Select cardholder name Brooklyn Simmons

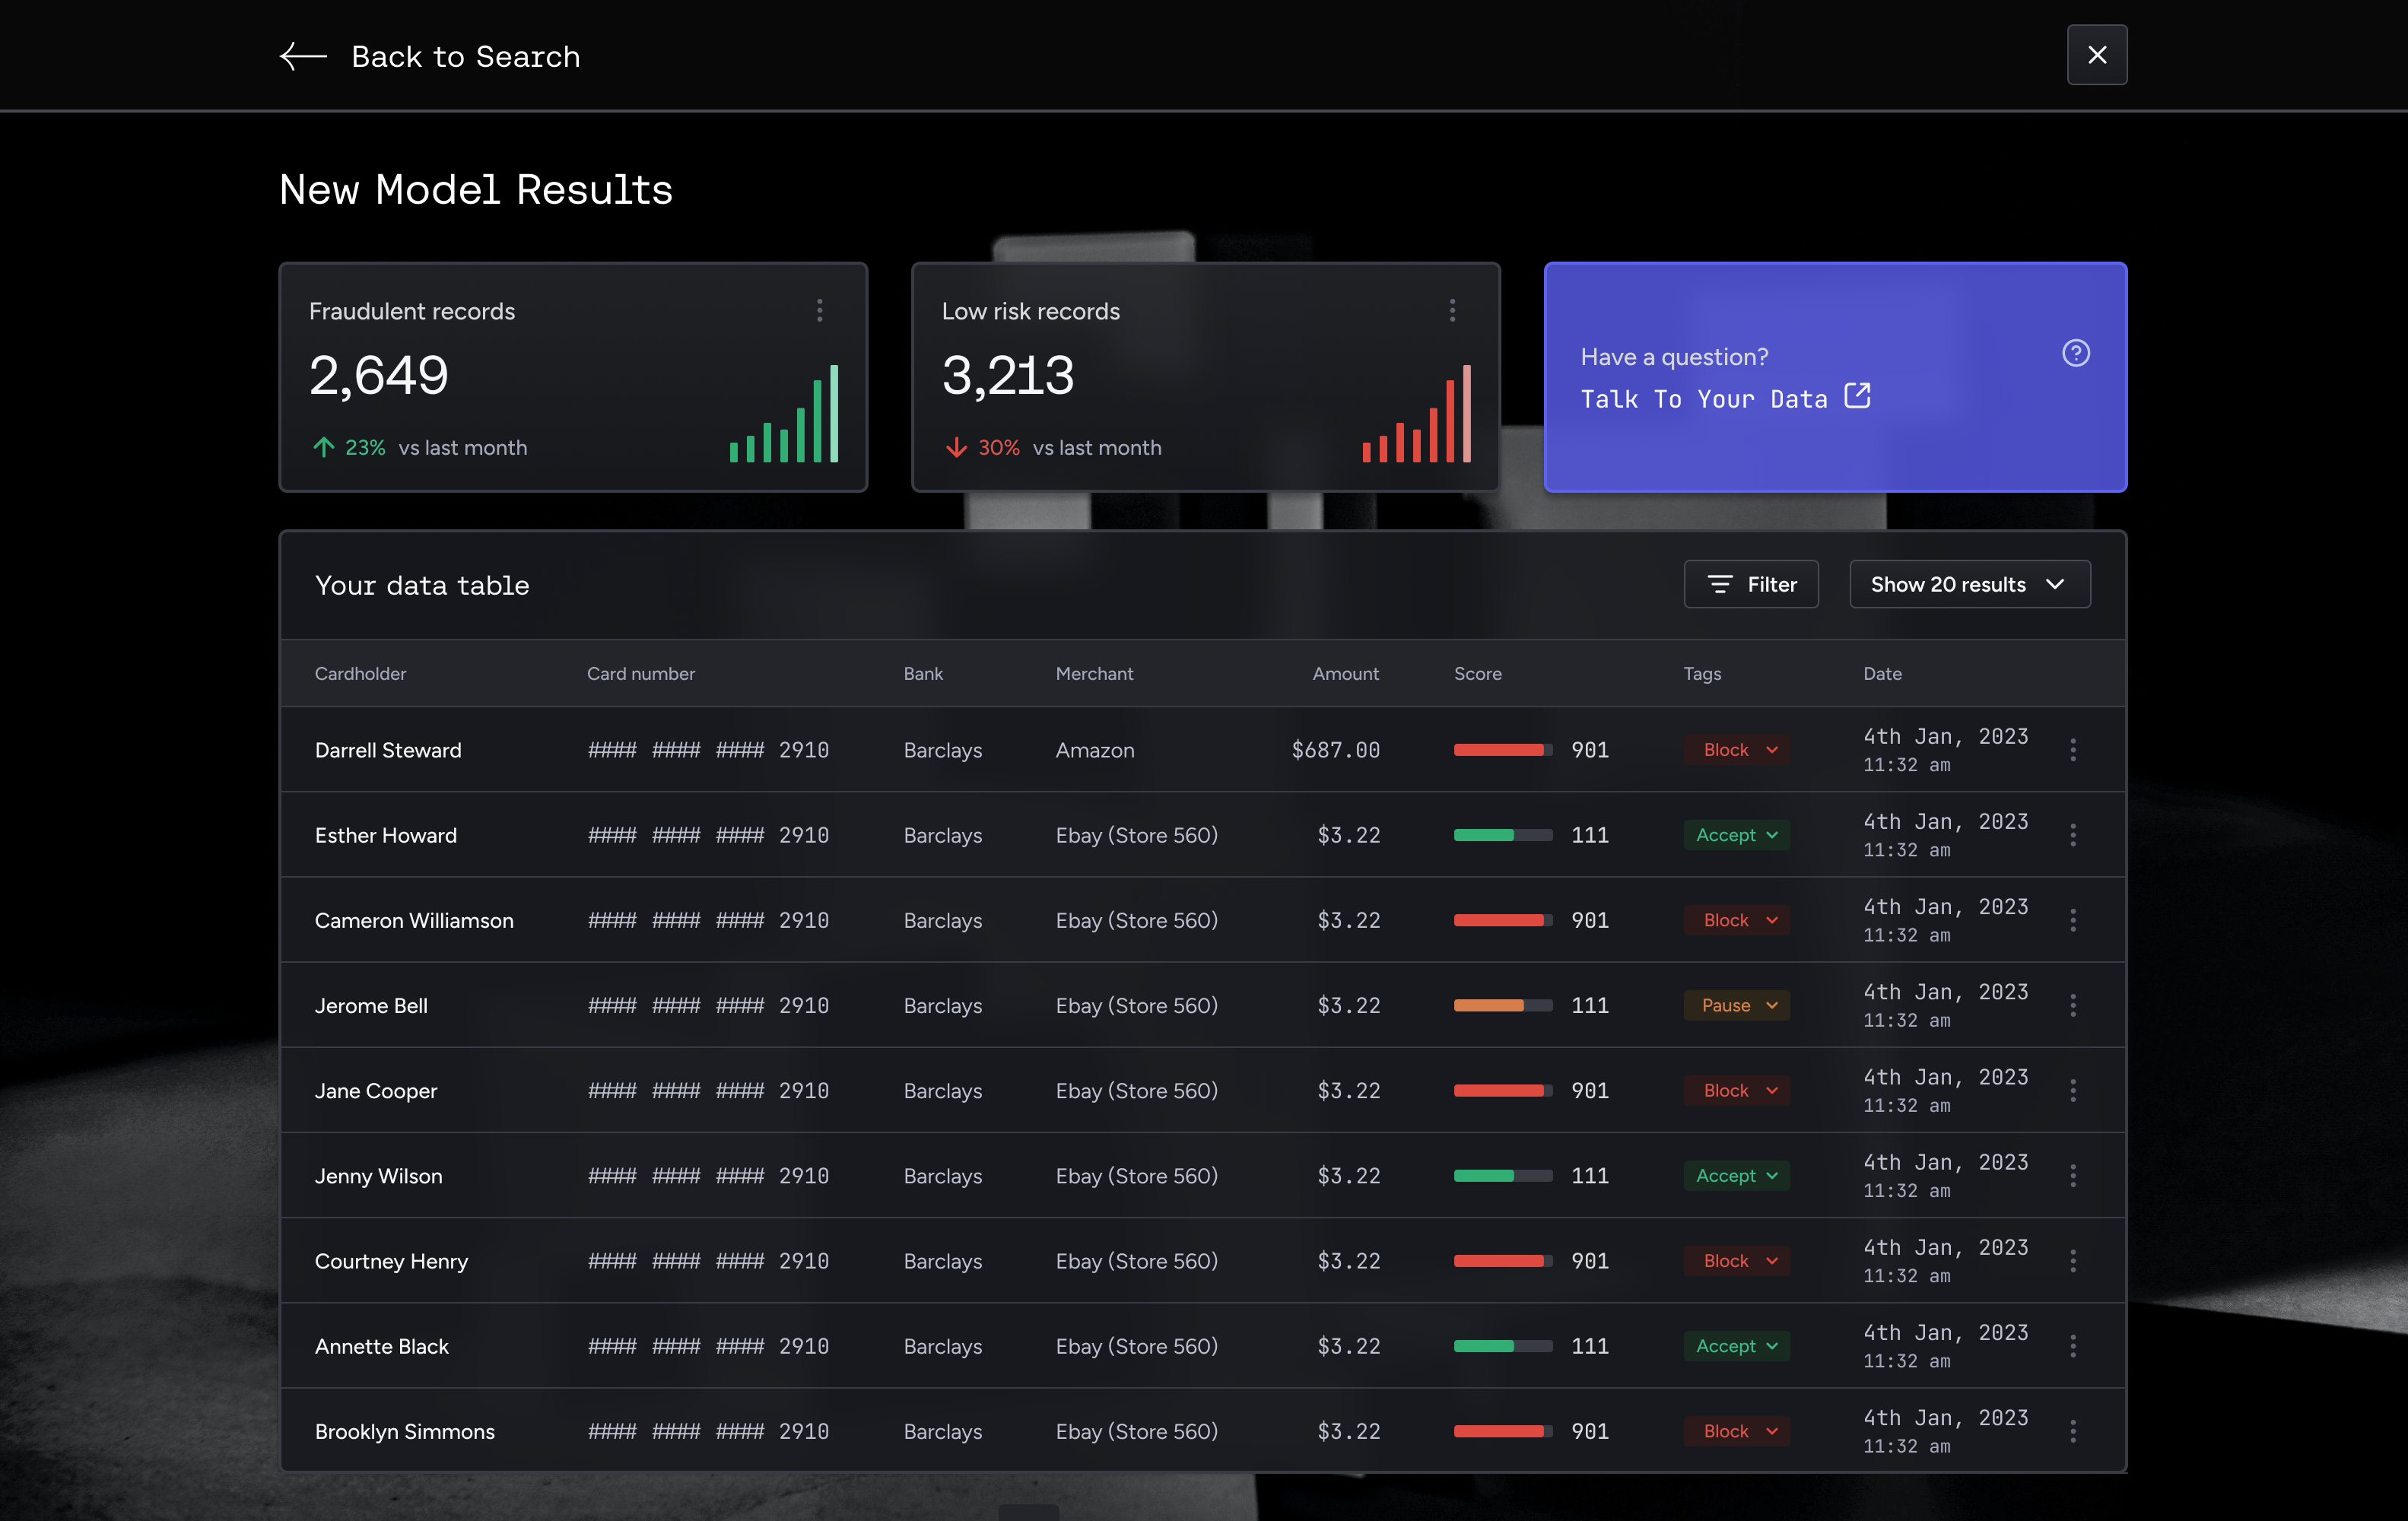click(x=405, y=1431)
